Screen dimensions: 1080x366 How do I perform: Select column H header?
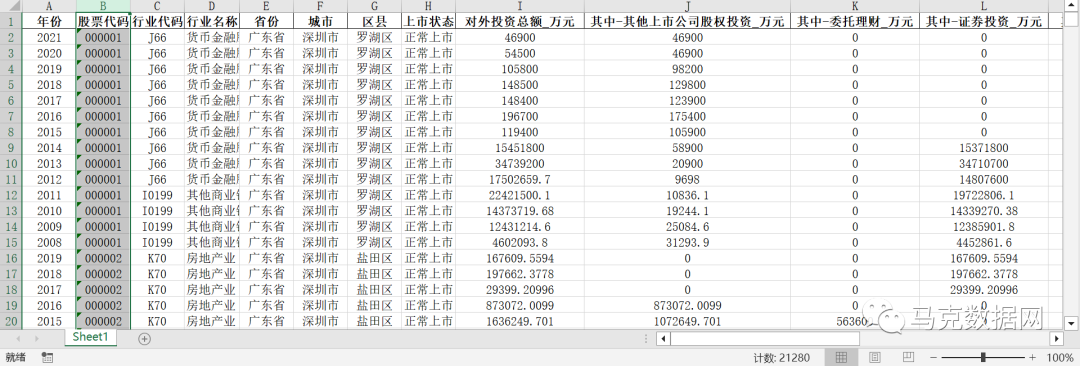point(428,6)
